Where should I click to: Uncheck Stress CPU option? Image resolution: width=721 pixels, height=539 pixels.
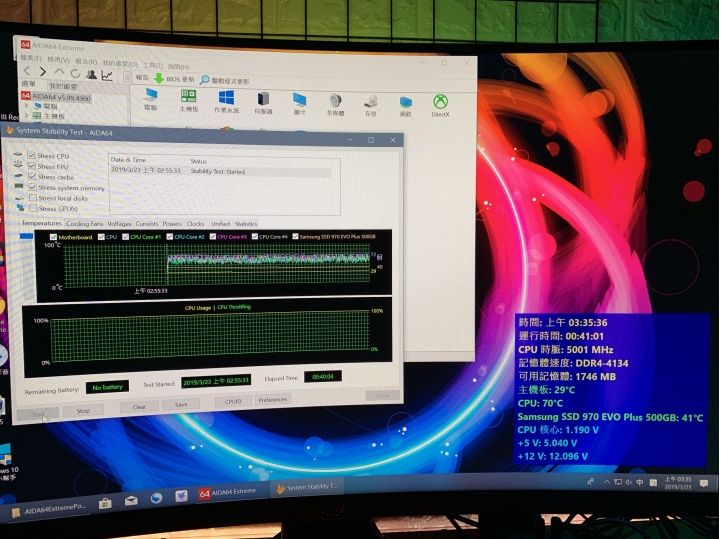click(32, 155)
